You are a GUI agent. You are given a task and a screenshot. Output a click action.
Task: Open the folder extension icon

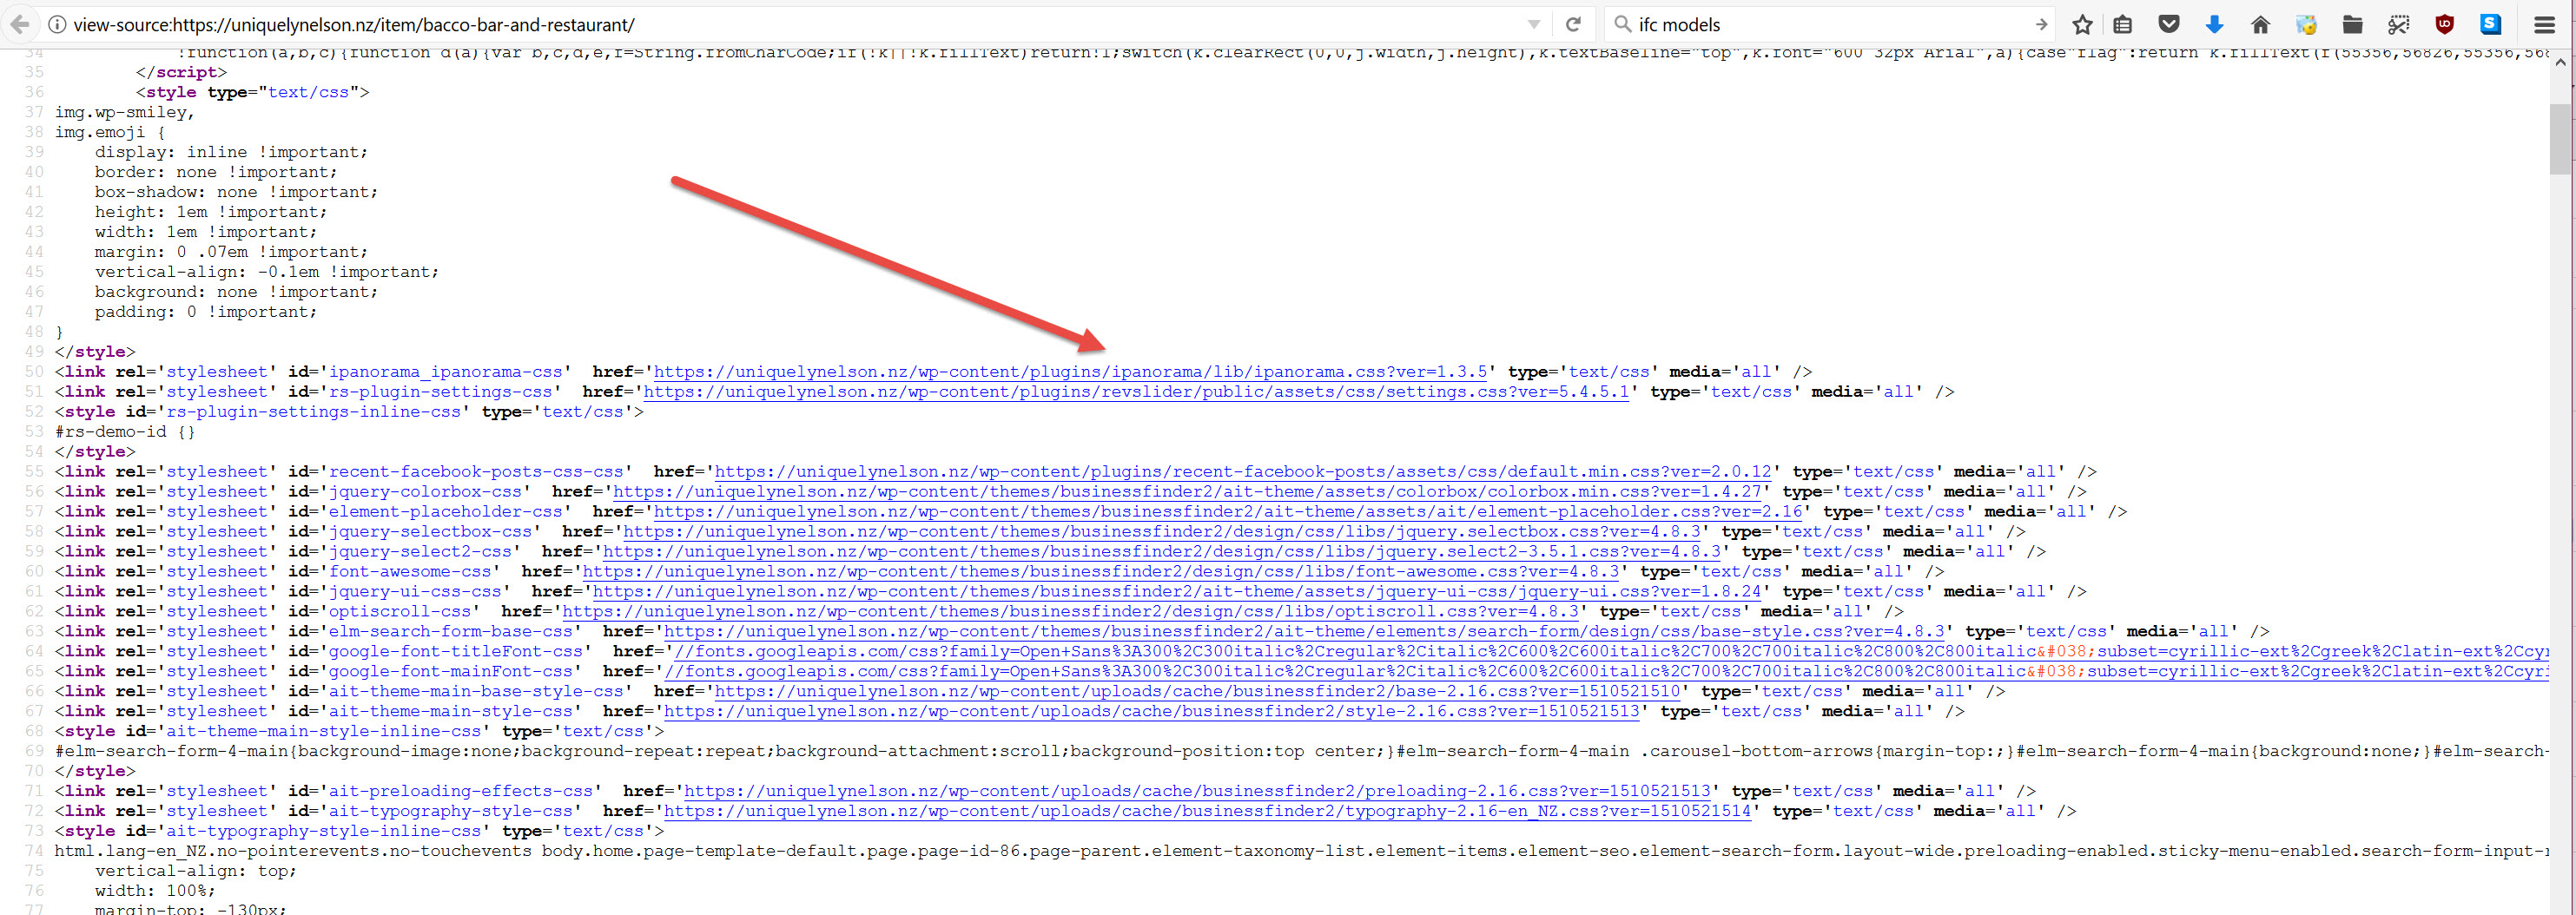point(2352,25)
